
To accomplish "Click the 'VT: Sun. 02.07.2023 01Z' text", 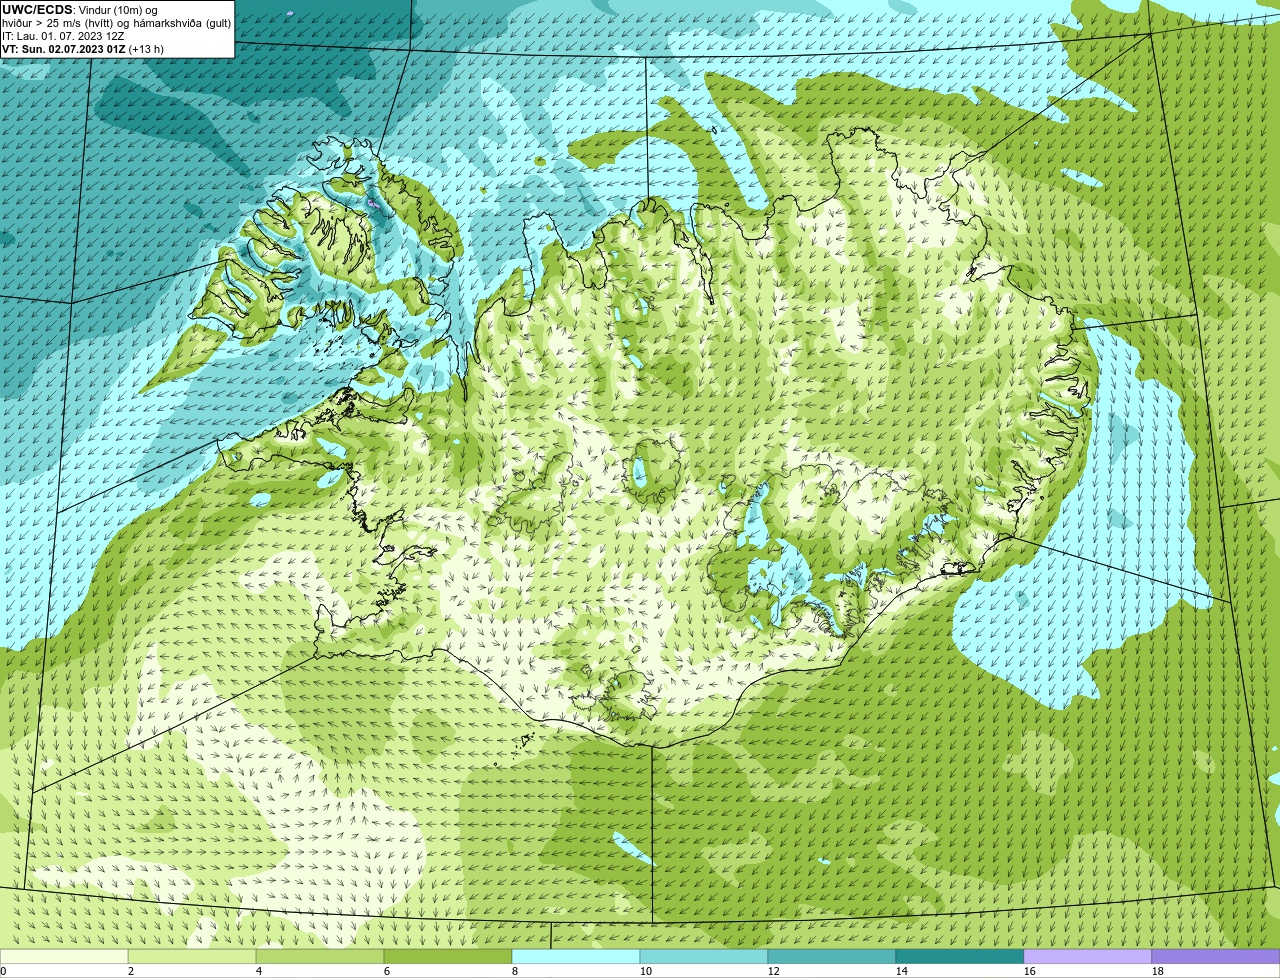I will pyautogui.click(x=64, y=49).
